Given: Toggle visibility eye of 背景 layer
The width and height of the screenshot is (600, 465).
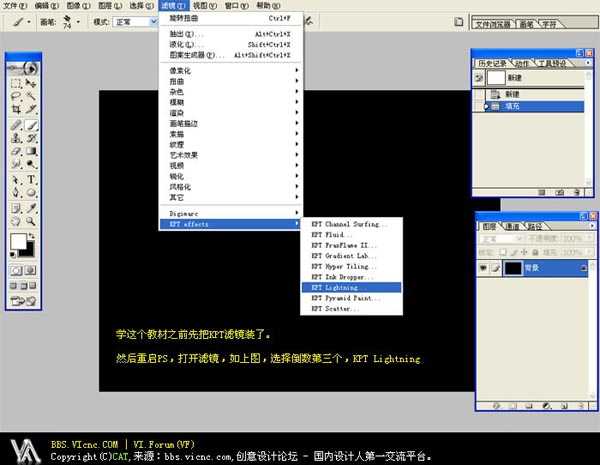Looking at the screenshot, I should click(x=483, y=268).
